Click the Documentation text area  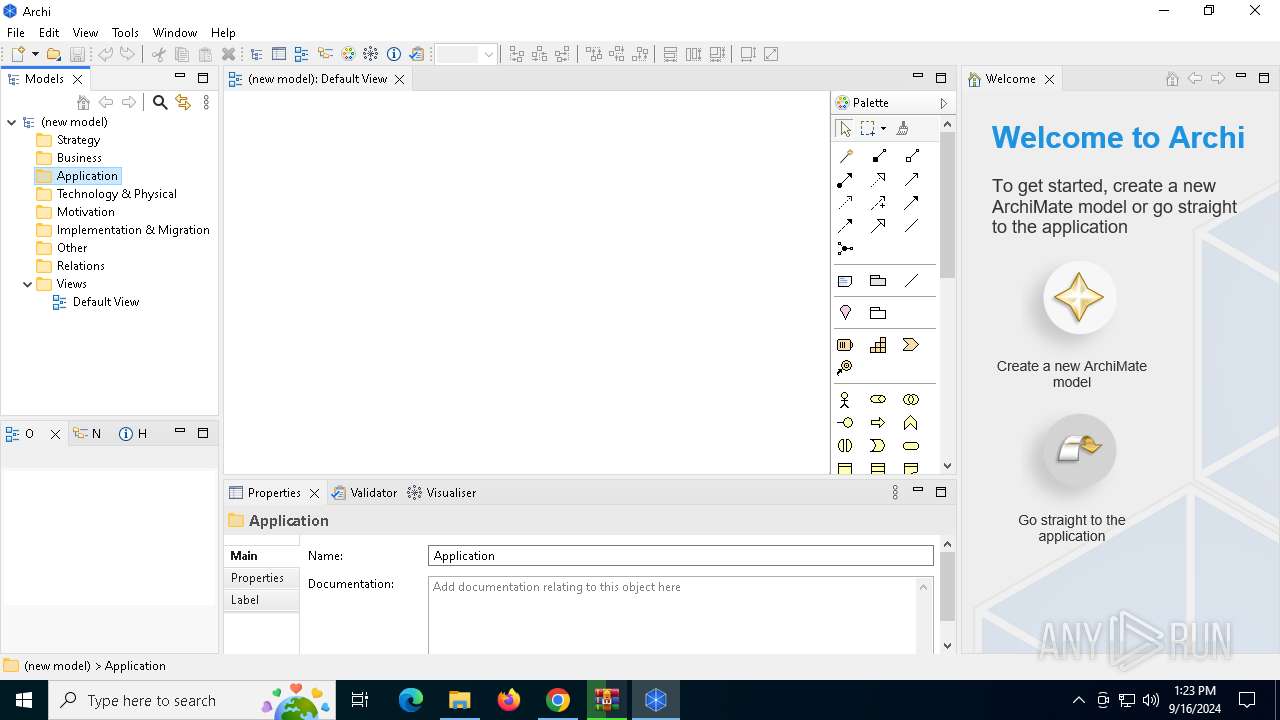point(673,615)
